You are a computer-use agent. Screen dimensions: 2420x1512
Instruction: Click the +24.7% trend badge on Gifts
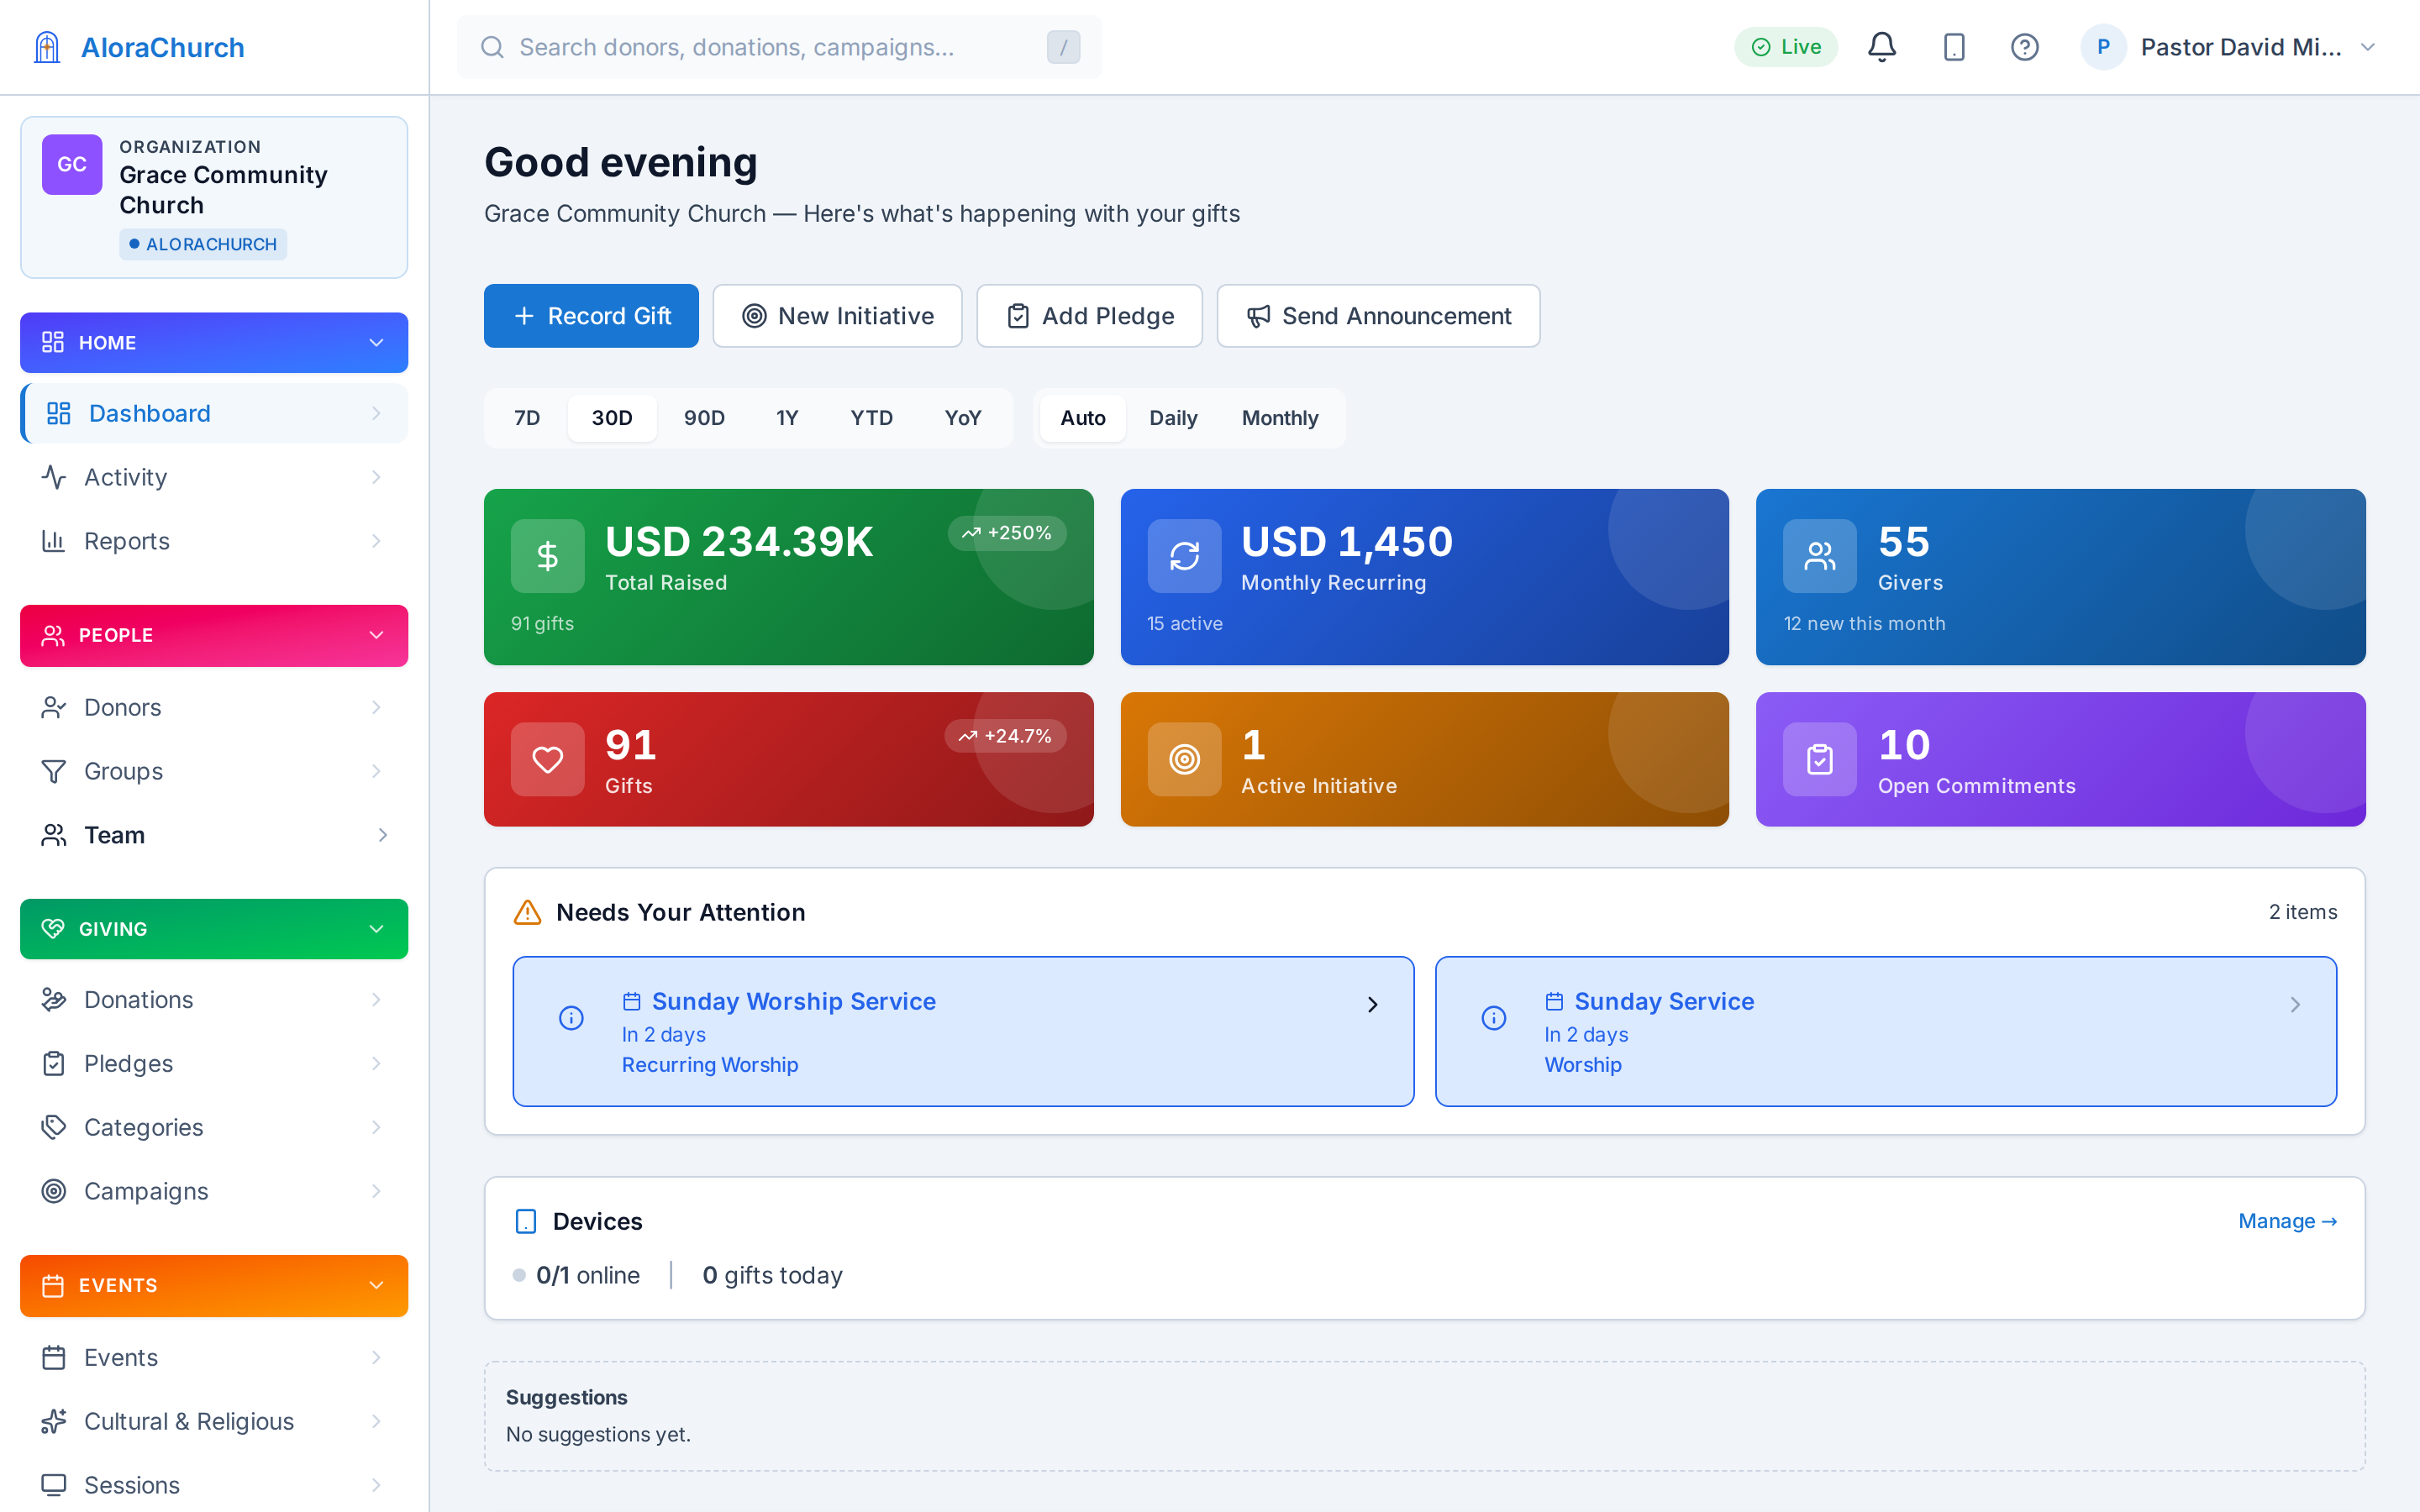pos(1005,736)
